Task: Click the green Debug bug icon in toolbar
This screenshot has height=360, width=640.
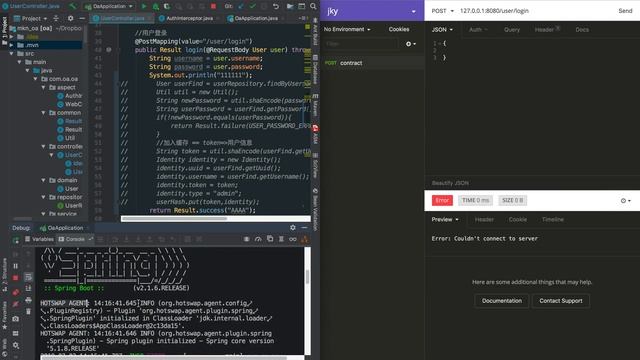Action: point(156,6)
